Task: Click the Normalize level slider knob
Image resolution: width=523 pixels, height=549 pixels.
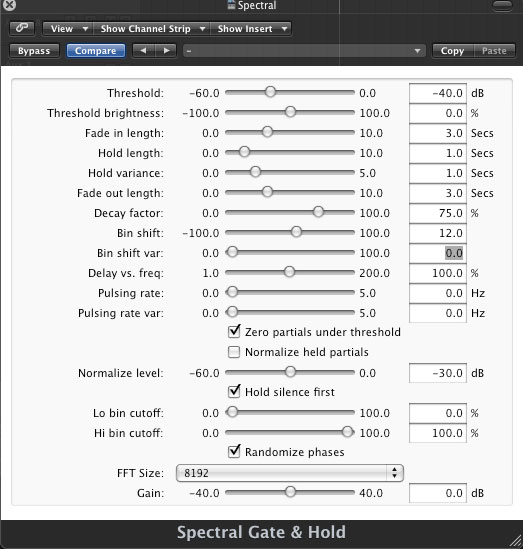Action: tap(290, 372)
